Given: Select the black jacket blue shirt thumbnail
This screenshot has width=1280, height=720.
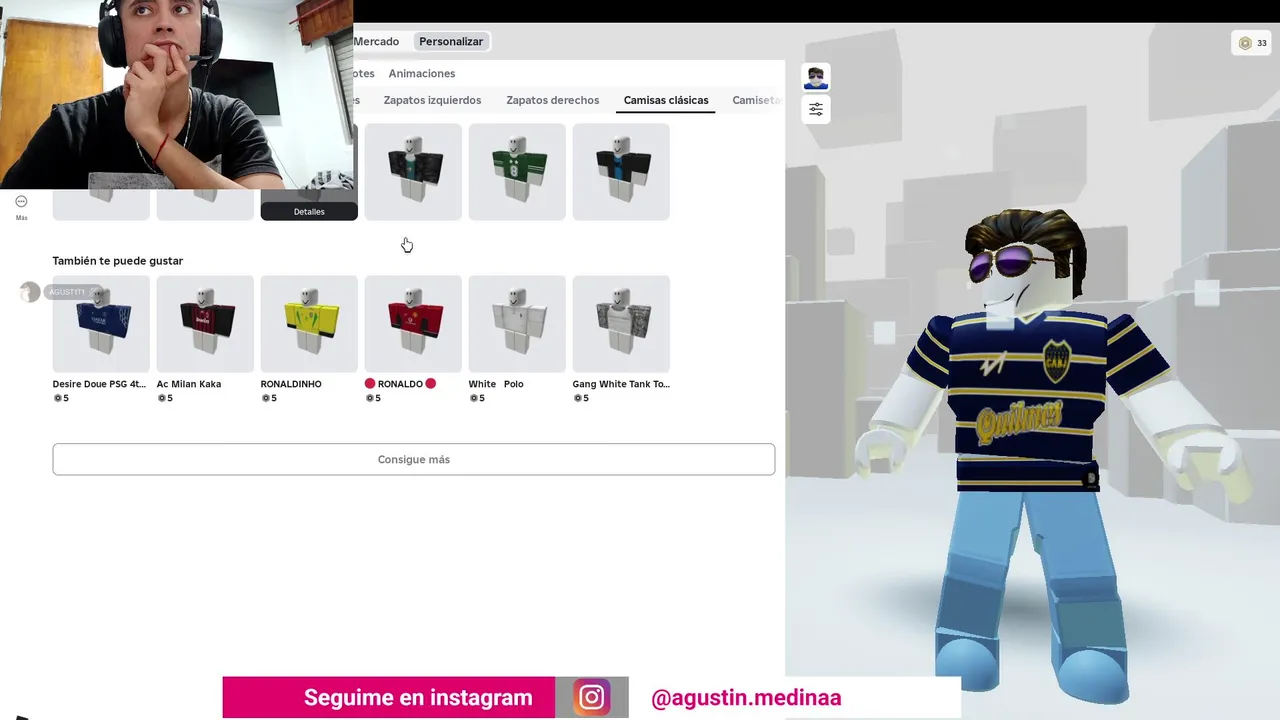Looking at the screenshot, I should (621, 172).
